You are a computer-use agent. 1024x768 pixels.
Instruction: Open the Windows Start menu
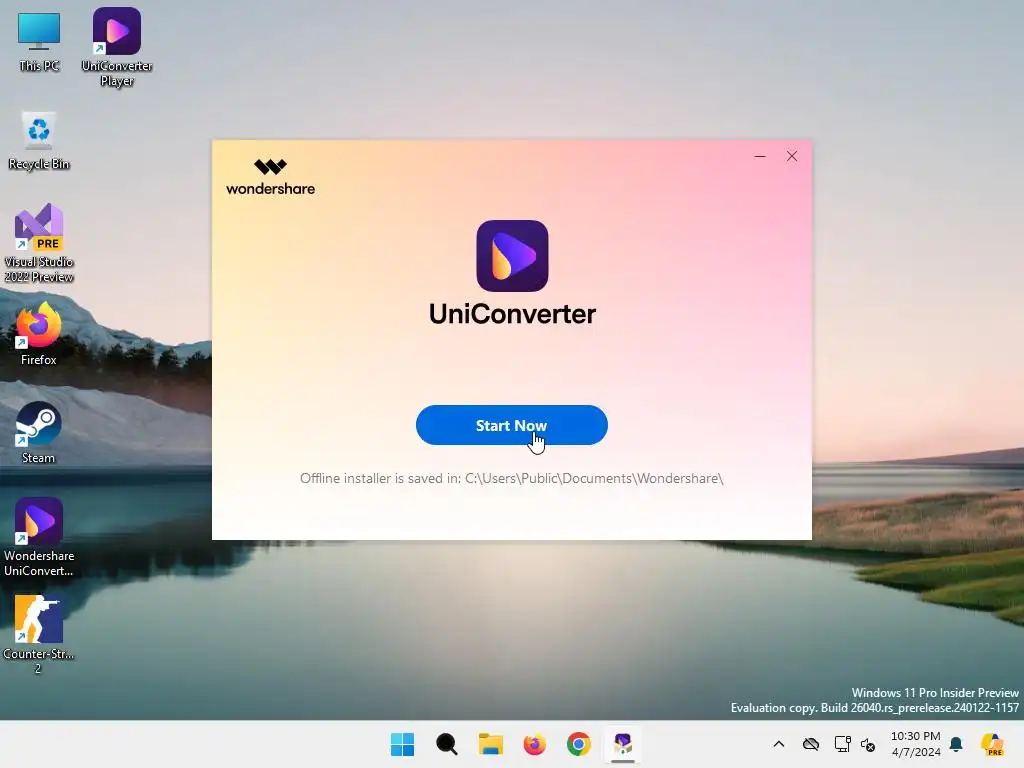pos(402,744)
